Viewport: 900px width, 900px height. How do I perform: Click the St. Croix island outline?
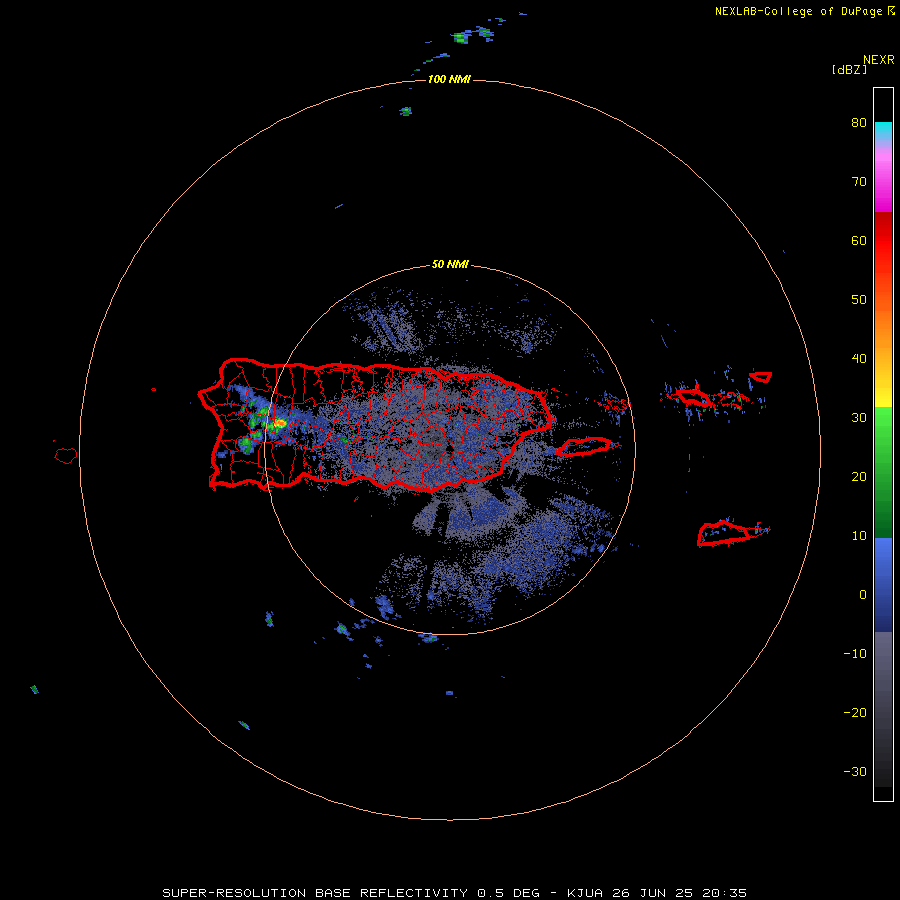point(725,534)
